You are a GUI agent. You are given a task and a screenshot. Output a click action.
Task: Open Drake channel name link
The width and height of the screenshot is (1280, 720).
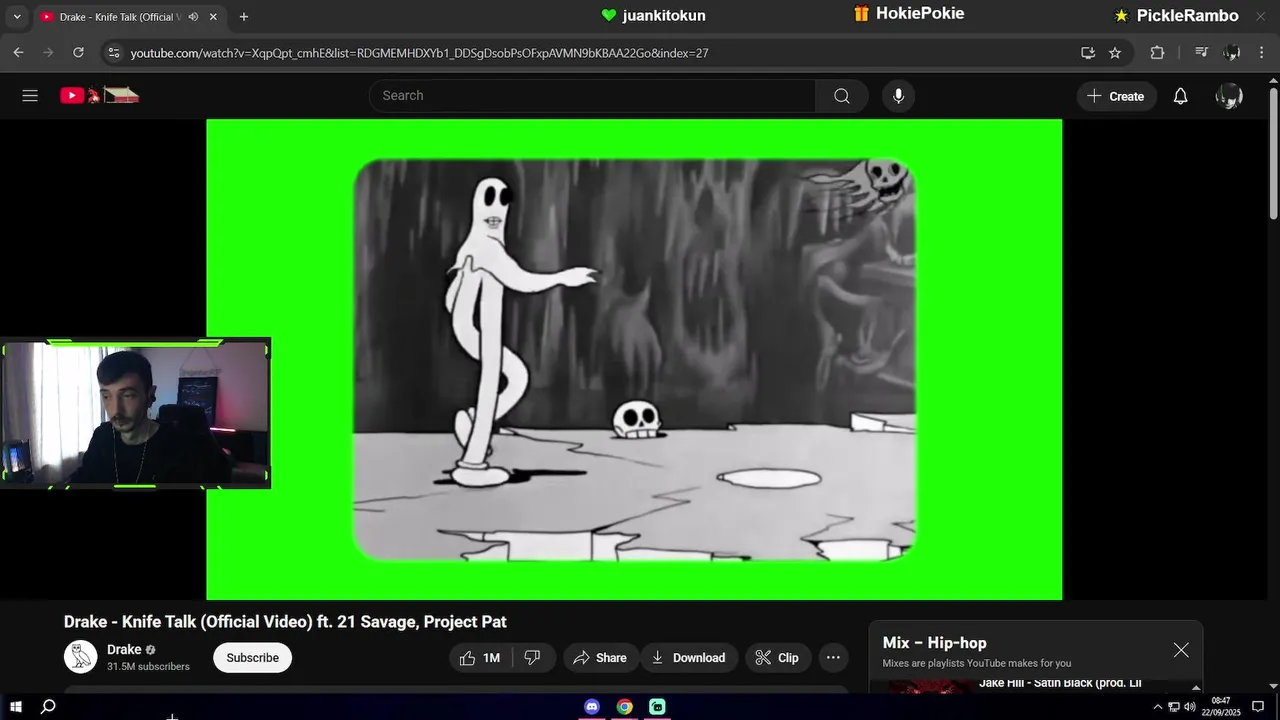(124, 650)
